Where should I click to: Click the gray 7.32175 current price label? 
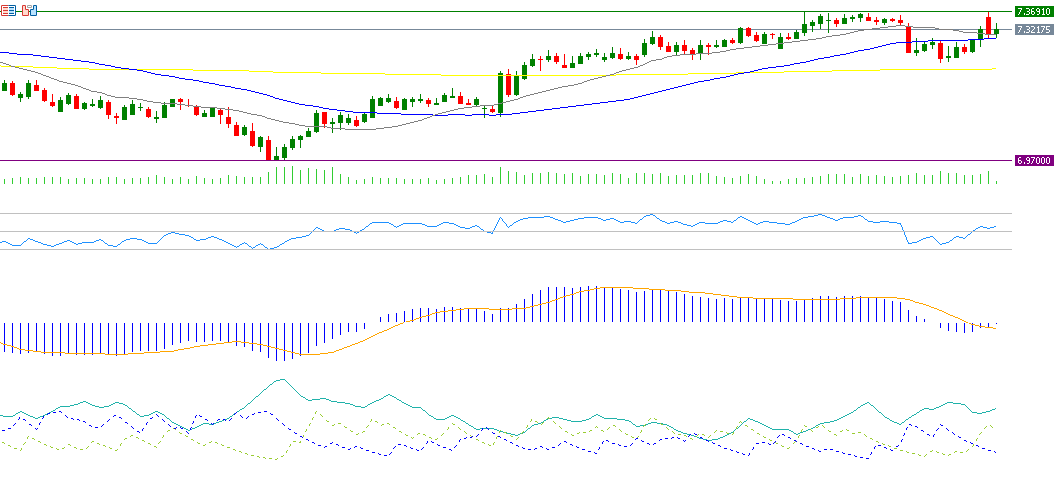(1033, 30)
